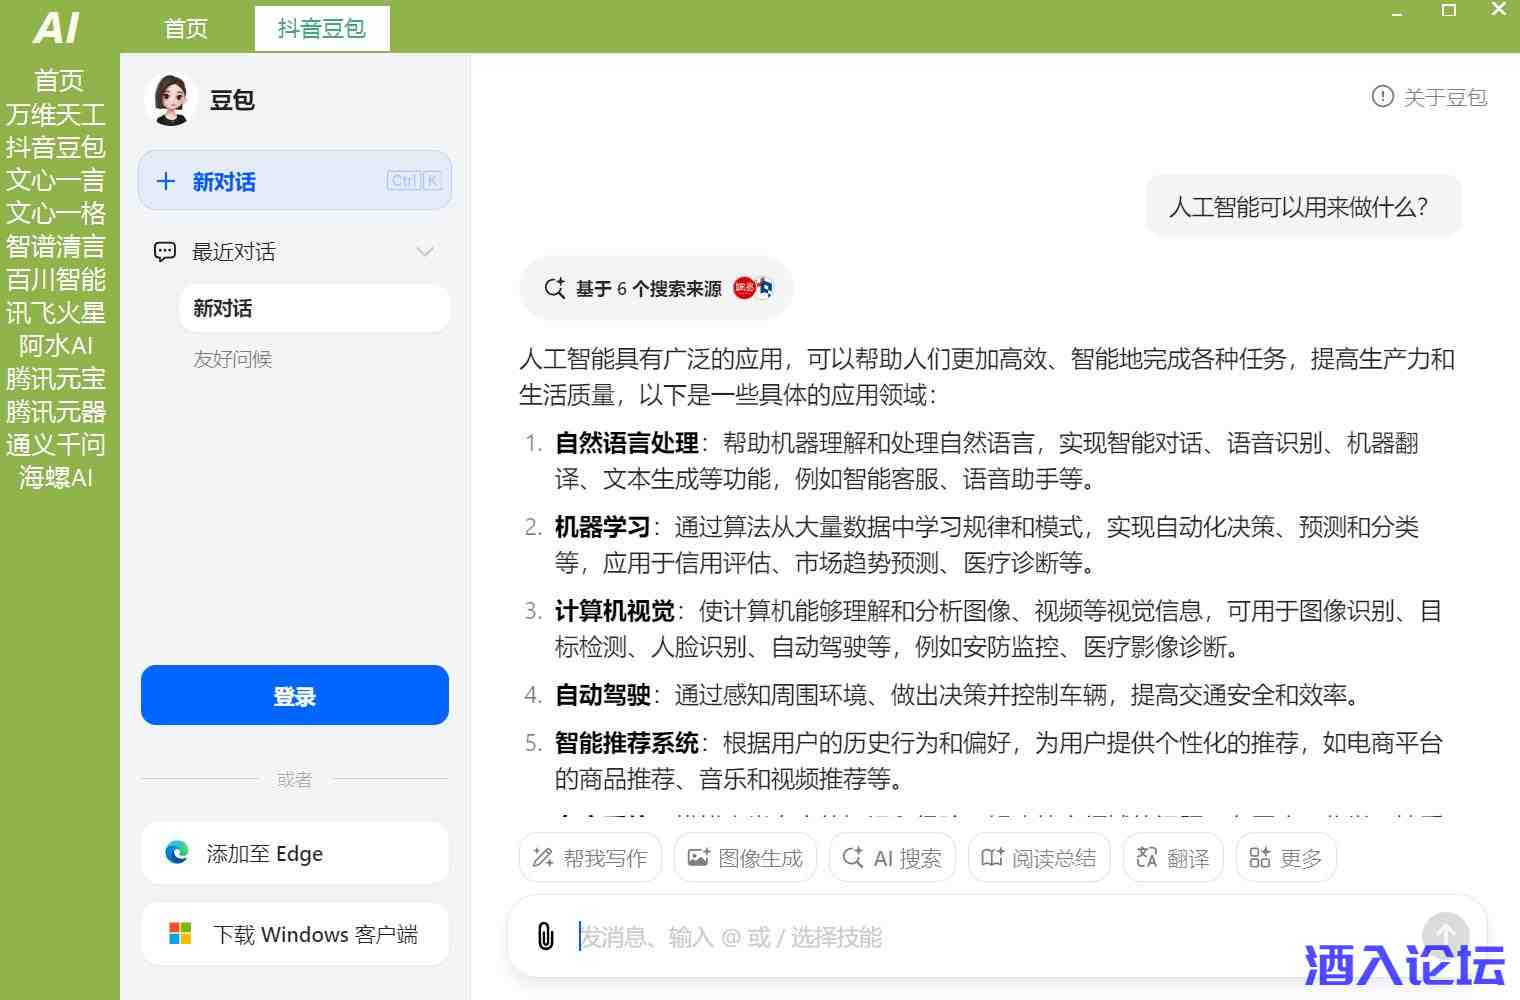
Task: Click the 豆包 avatar picture
Action: 171,100
